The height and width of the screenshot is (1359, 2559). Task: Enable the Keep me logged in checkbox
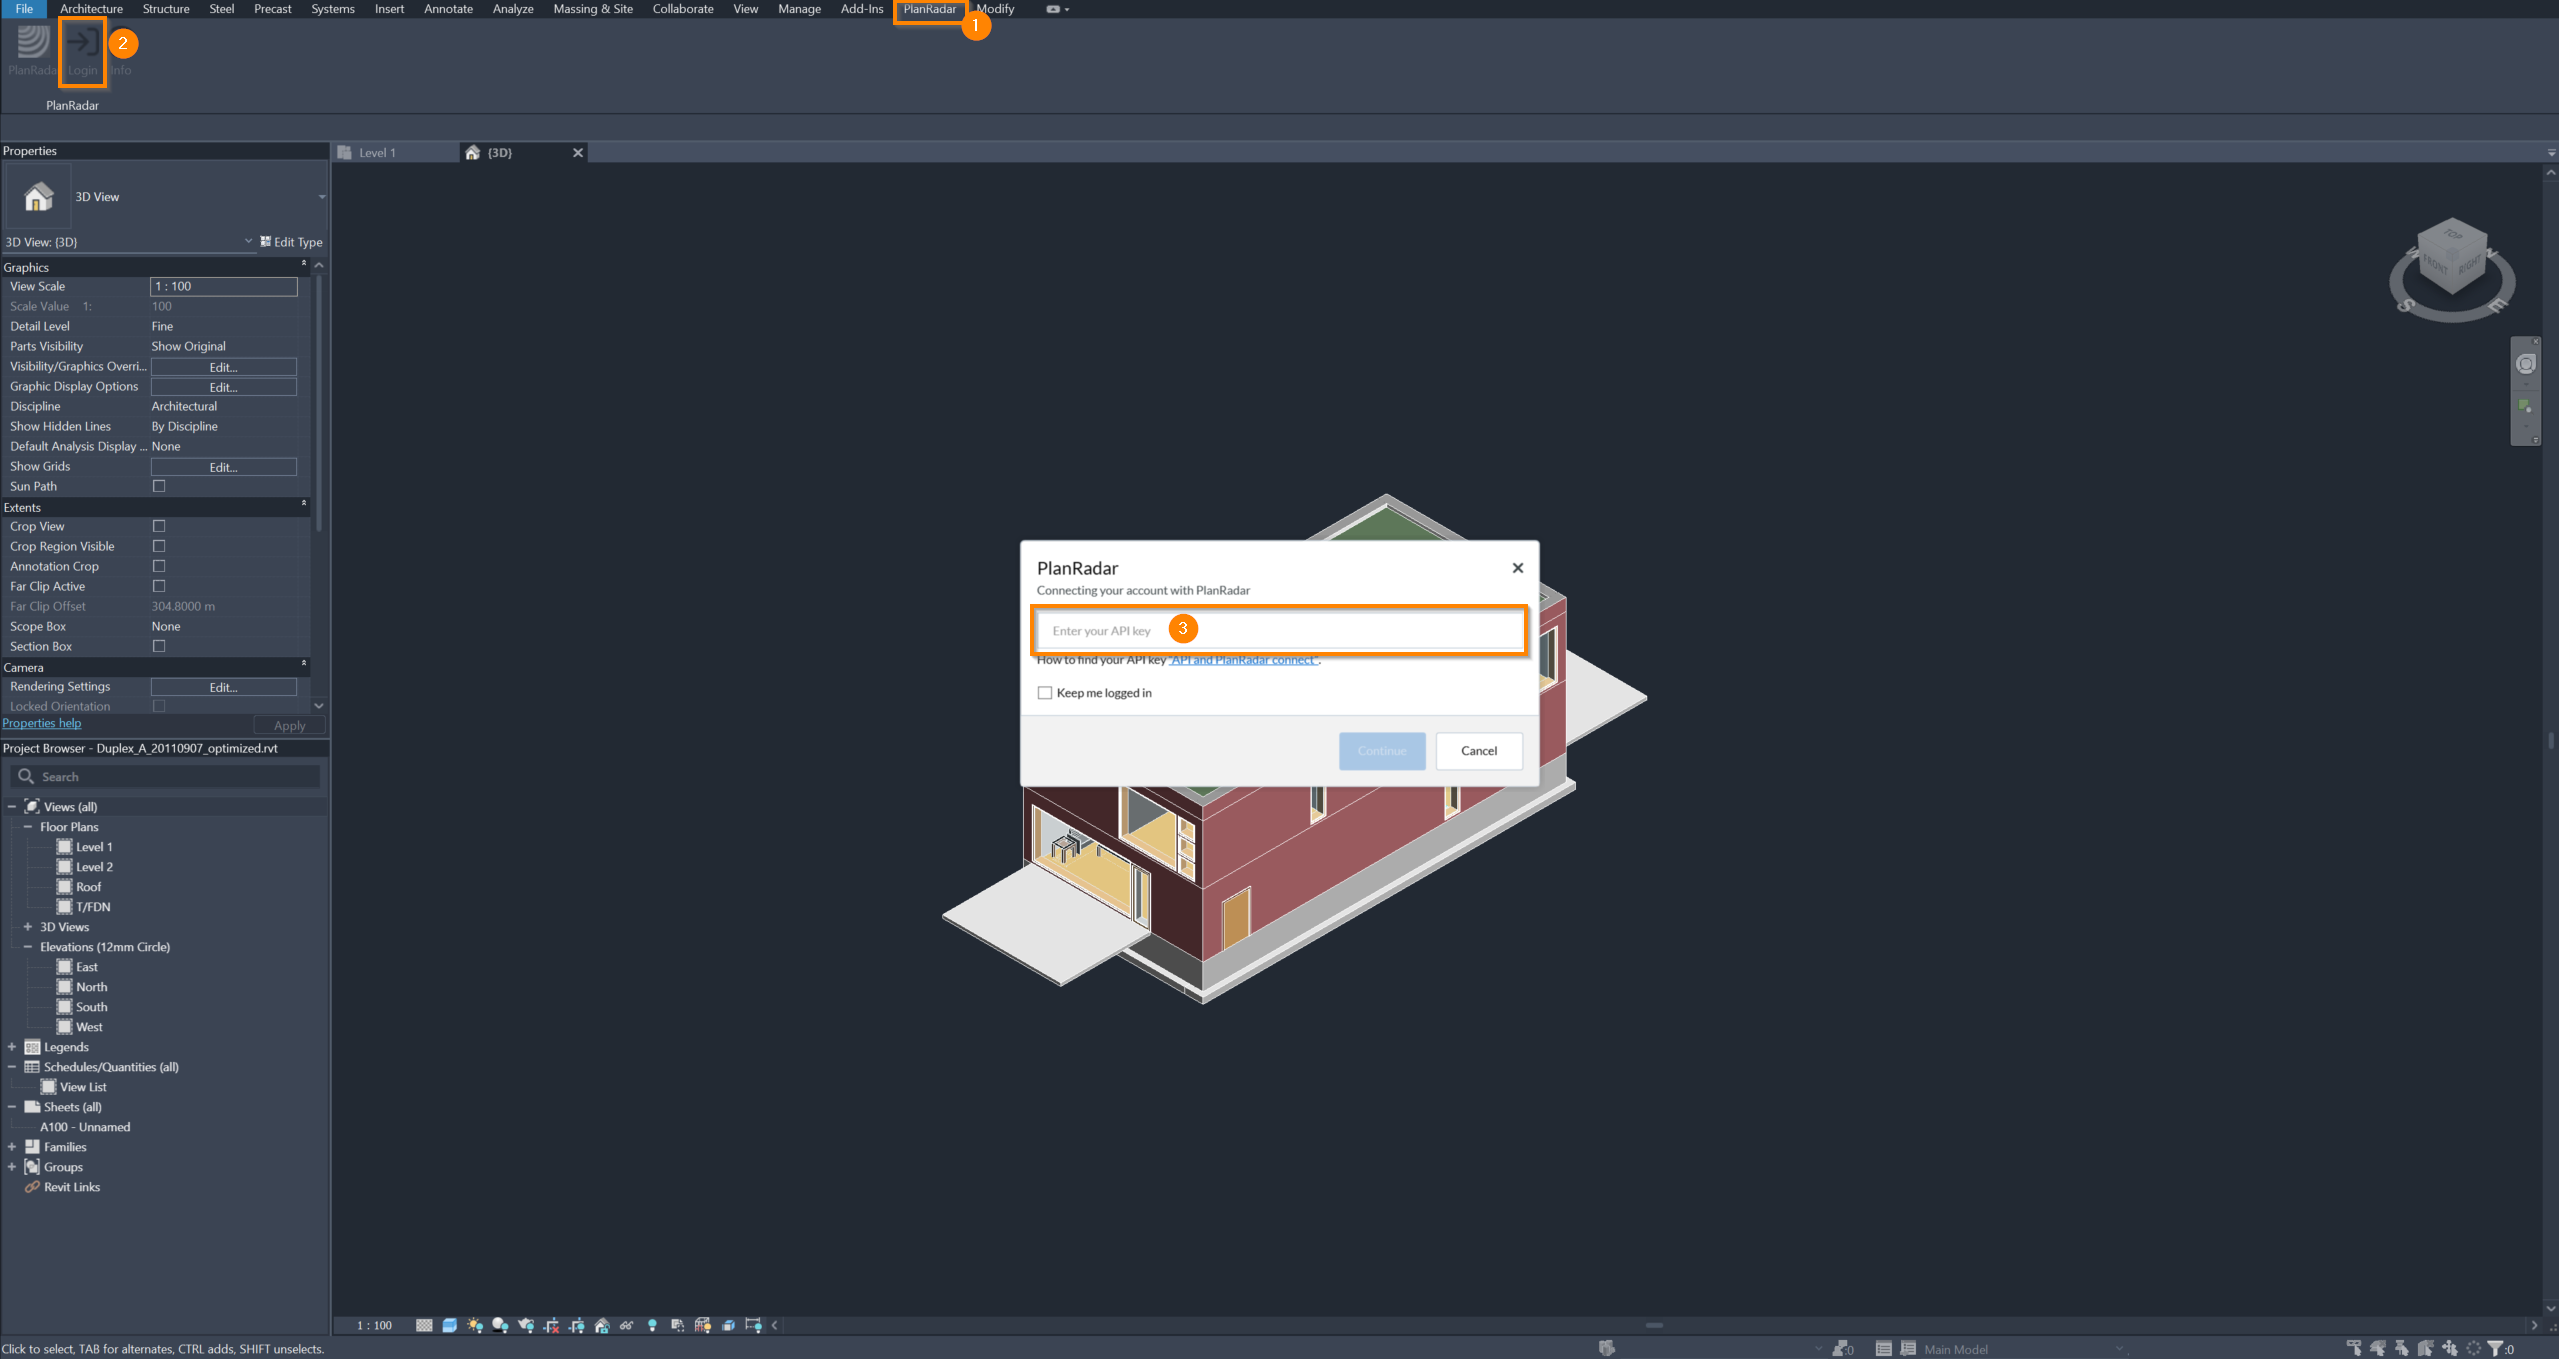[1045, 693]
